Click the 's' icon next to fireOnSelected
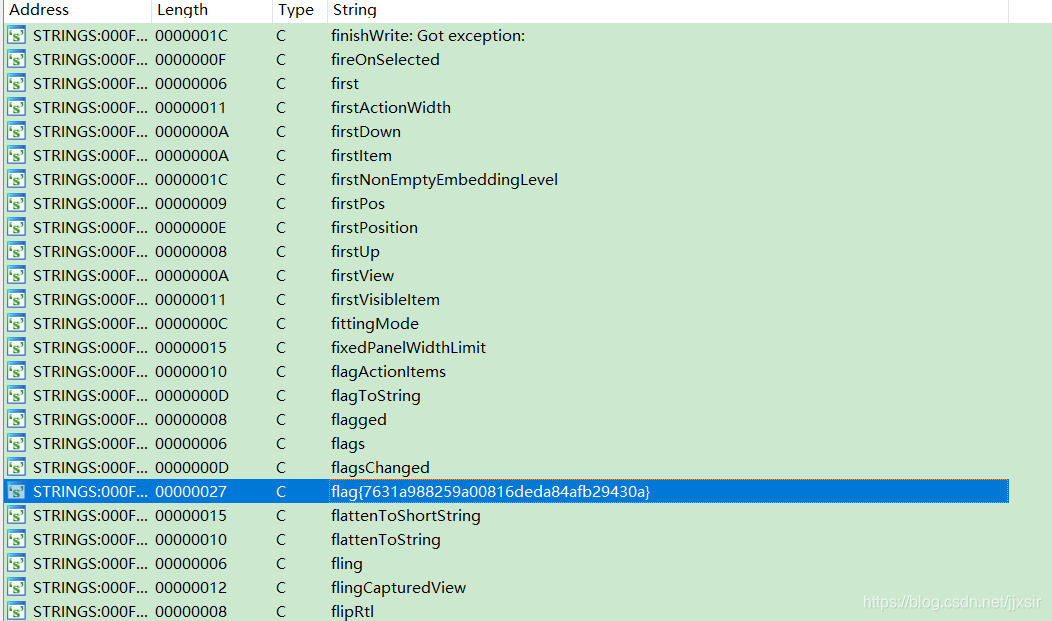The height and width of the screenshot is (621, 1052). pos(17,59)
